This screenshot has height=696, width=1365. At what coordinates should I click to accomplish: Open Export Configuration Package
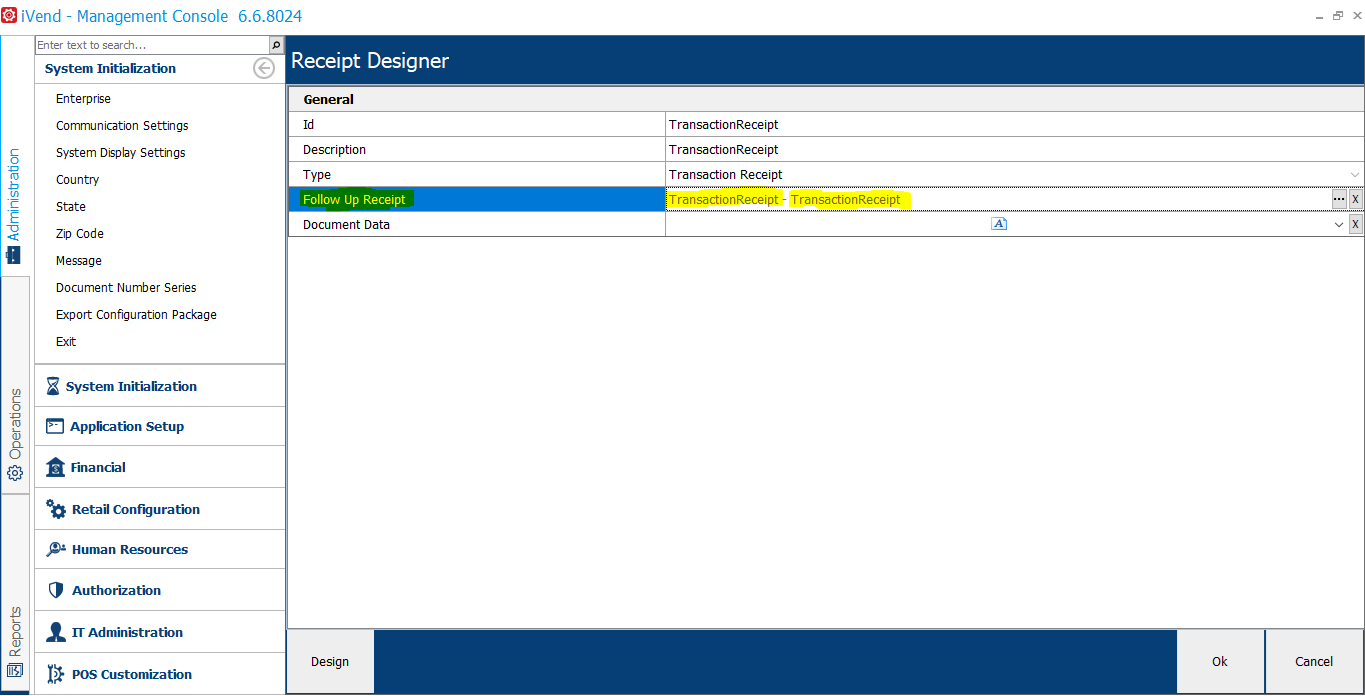tap(136, 315)
